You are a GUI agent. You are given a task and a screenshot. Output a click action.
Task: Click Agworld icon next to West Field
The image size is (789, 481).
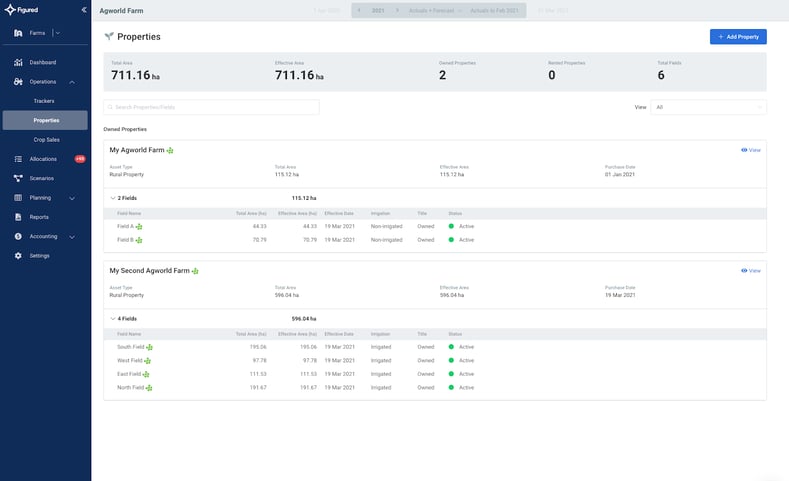147,361
